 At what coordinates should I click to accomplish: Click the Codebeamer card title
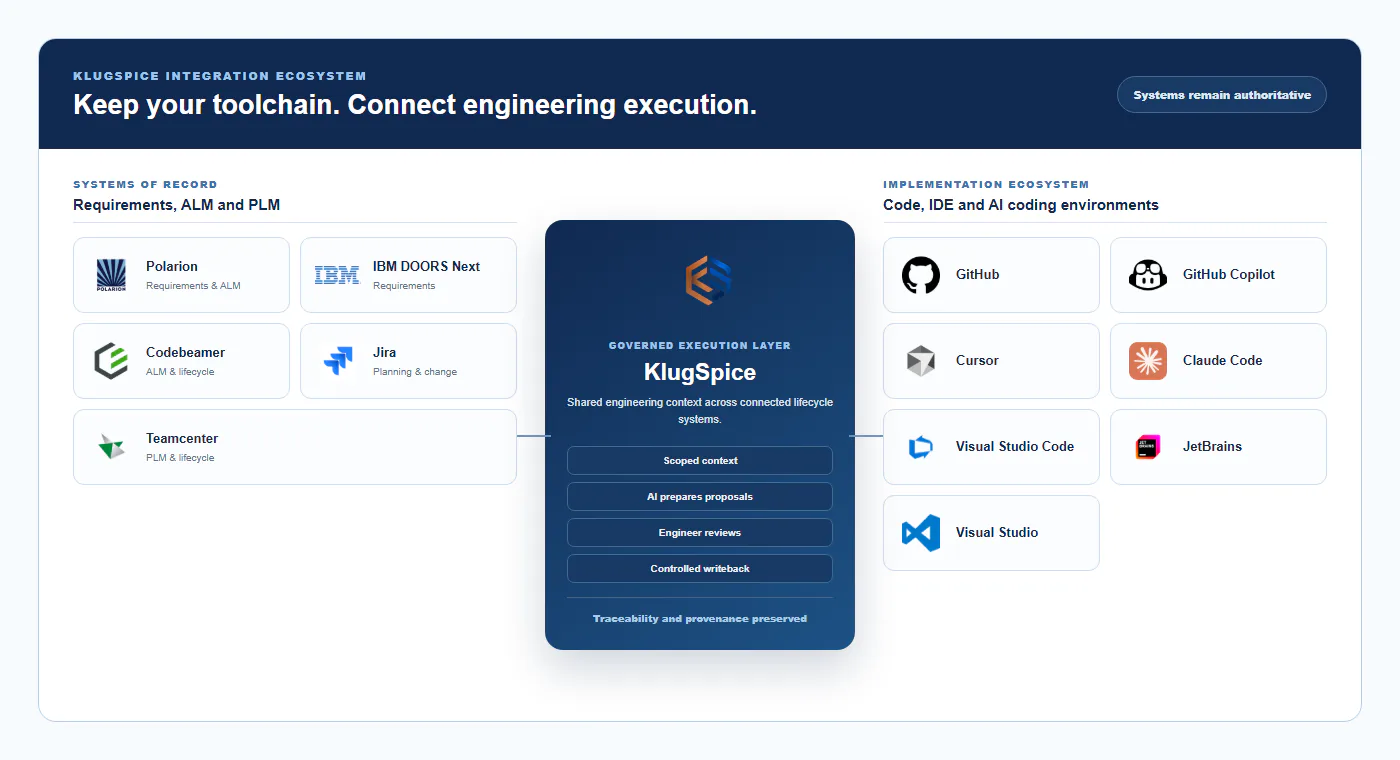[x=185, y=353]
